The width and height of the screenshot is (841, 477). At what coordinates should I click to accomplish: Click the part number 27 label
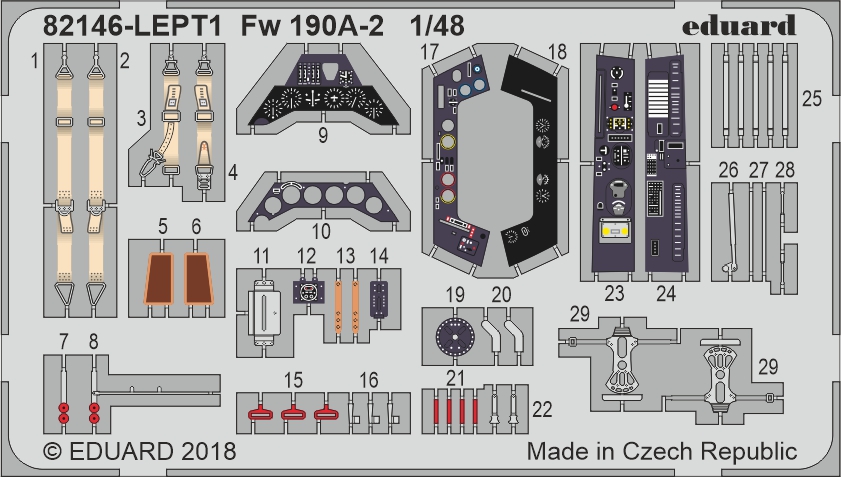(x=758, y=170)
